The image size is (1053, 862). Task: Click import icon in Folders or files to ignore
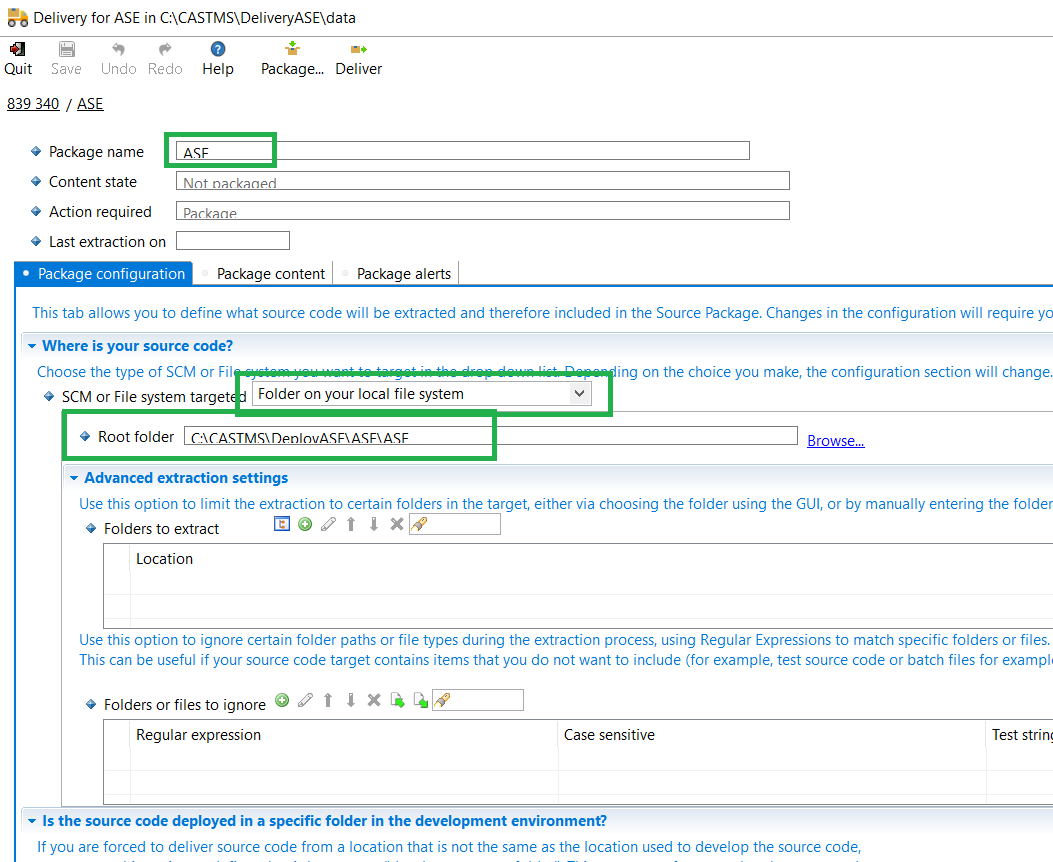(397, 700)
